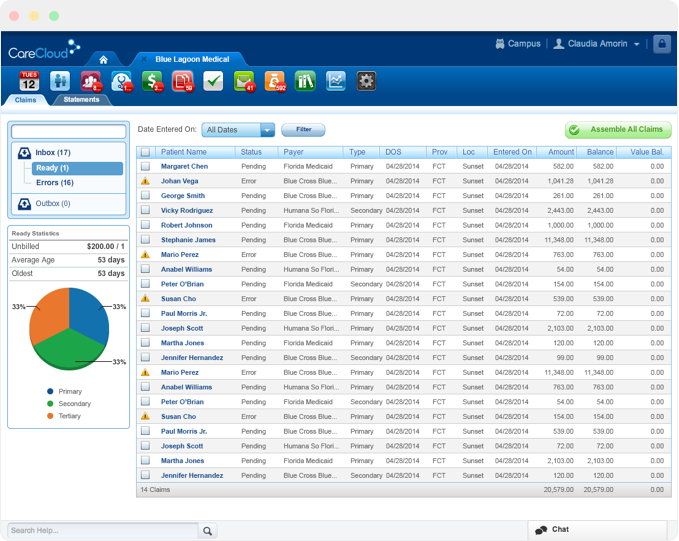Click the green dollar sign billing icon
Viewport: 679px width, 541px height.
click(152, 81)
